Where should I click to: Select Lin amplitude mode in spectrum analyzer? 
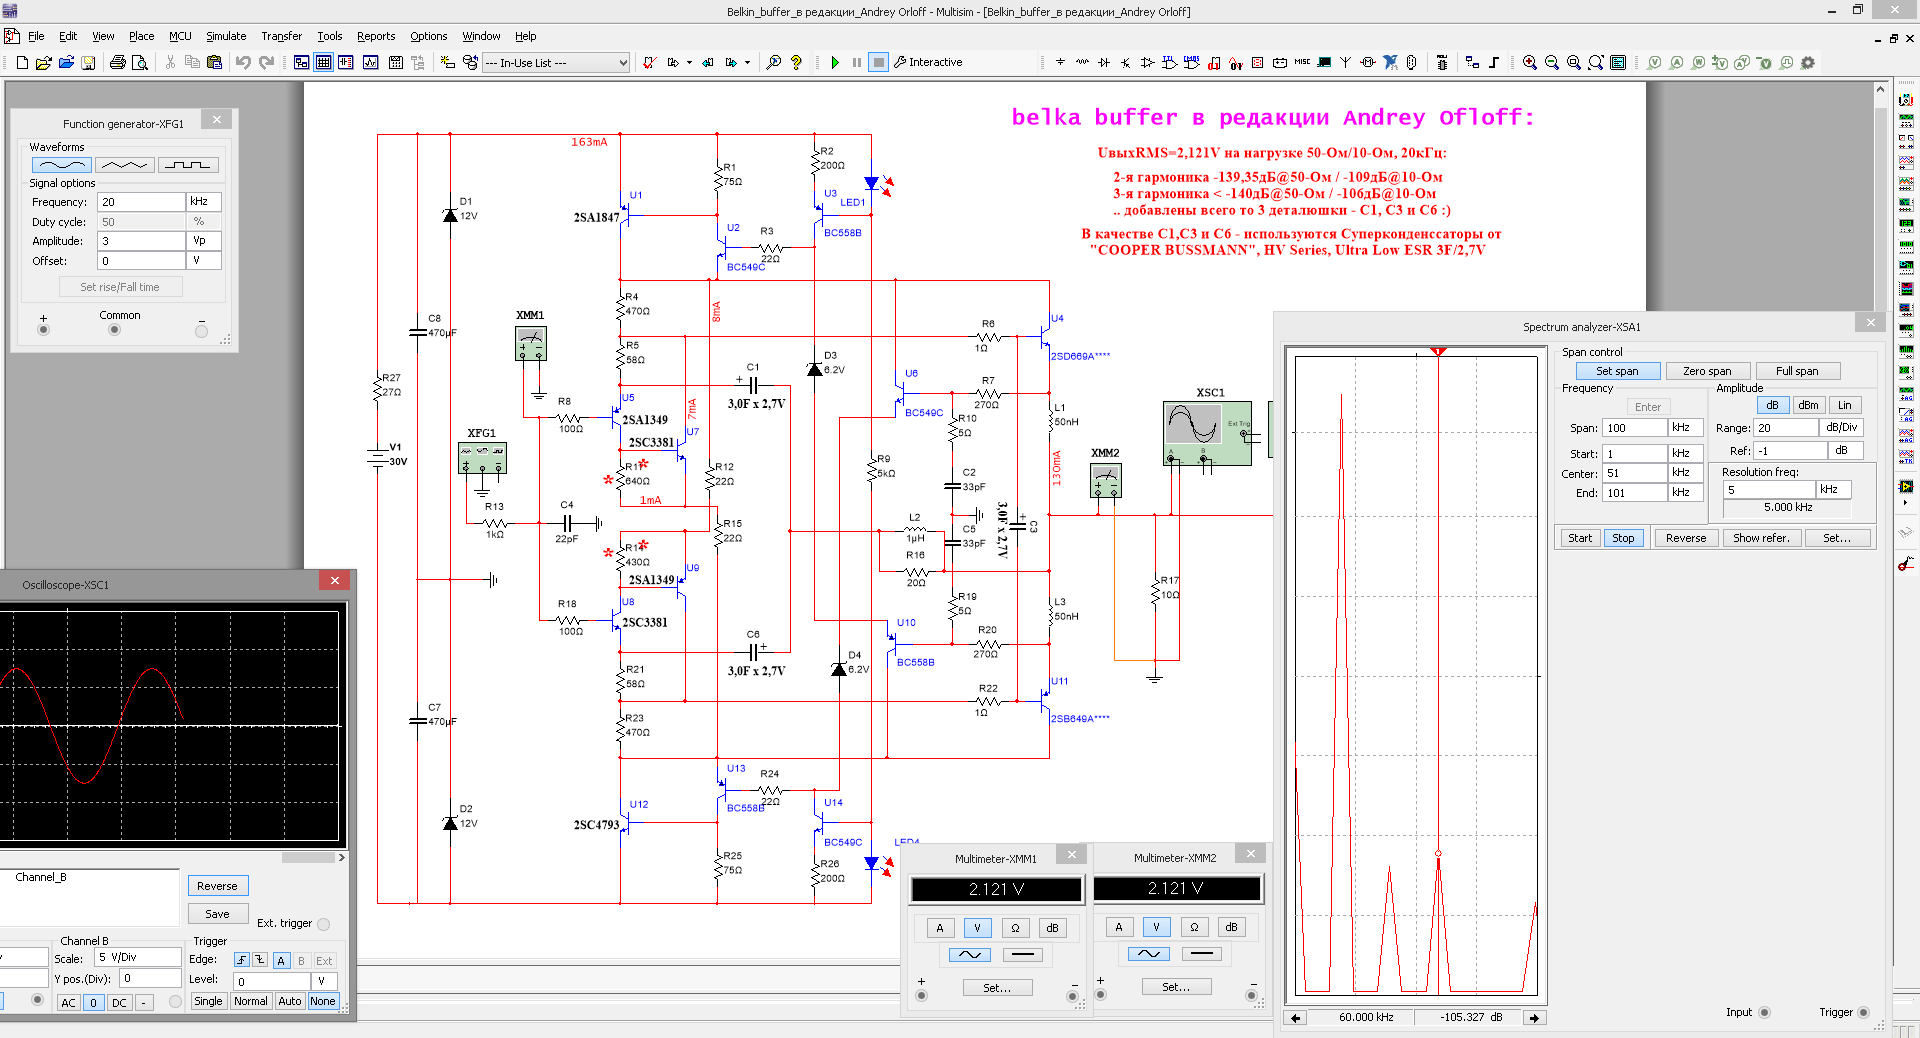1844,405
